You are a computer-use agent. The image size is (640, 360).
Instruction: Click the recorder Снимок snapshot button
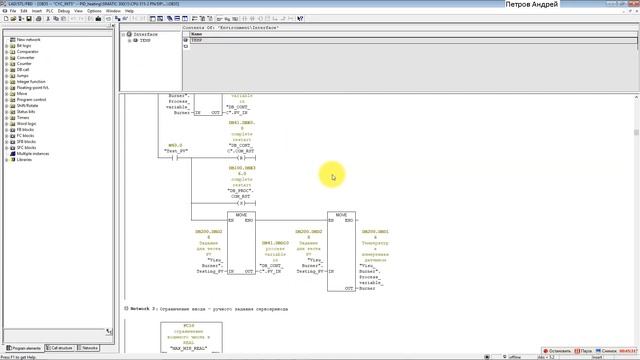tap(606, 351)
